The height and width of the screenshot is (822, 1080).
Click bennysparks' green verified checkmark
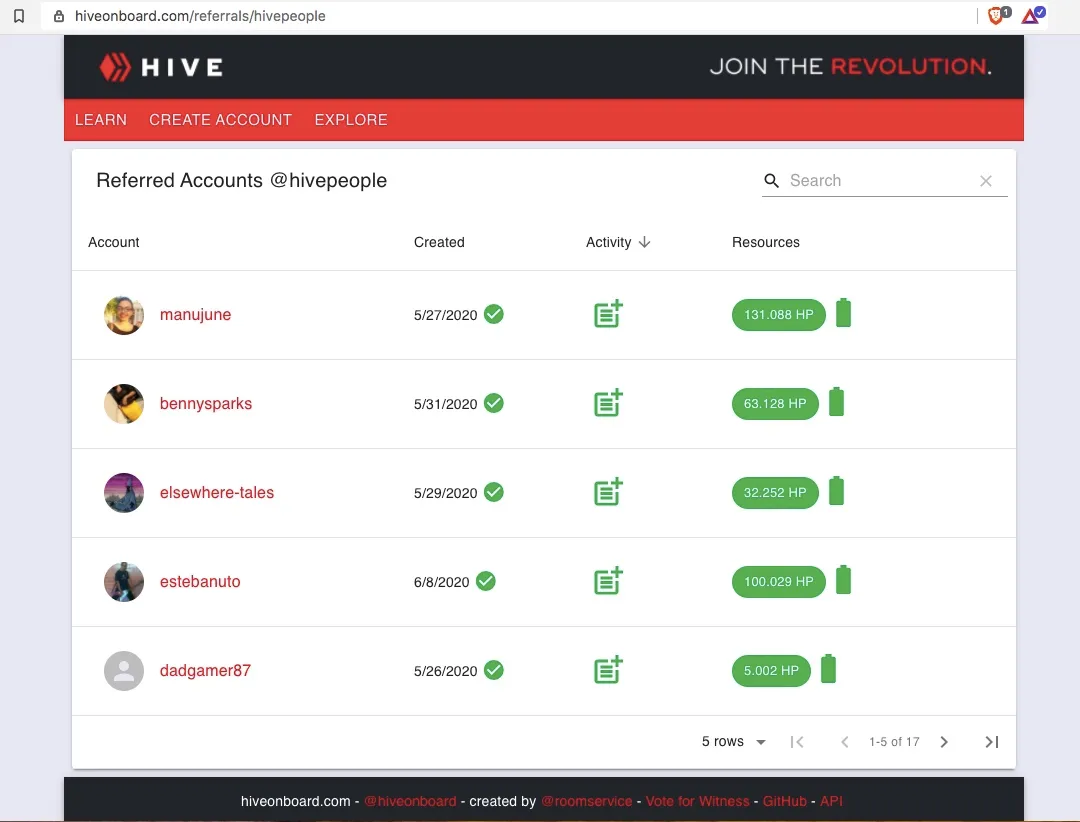point(494,403)
